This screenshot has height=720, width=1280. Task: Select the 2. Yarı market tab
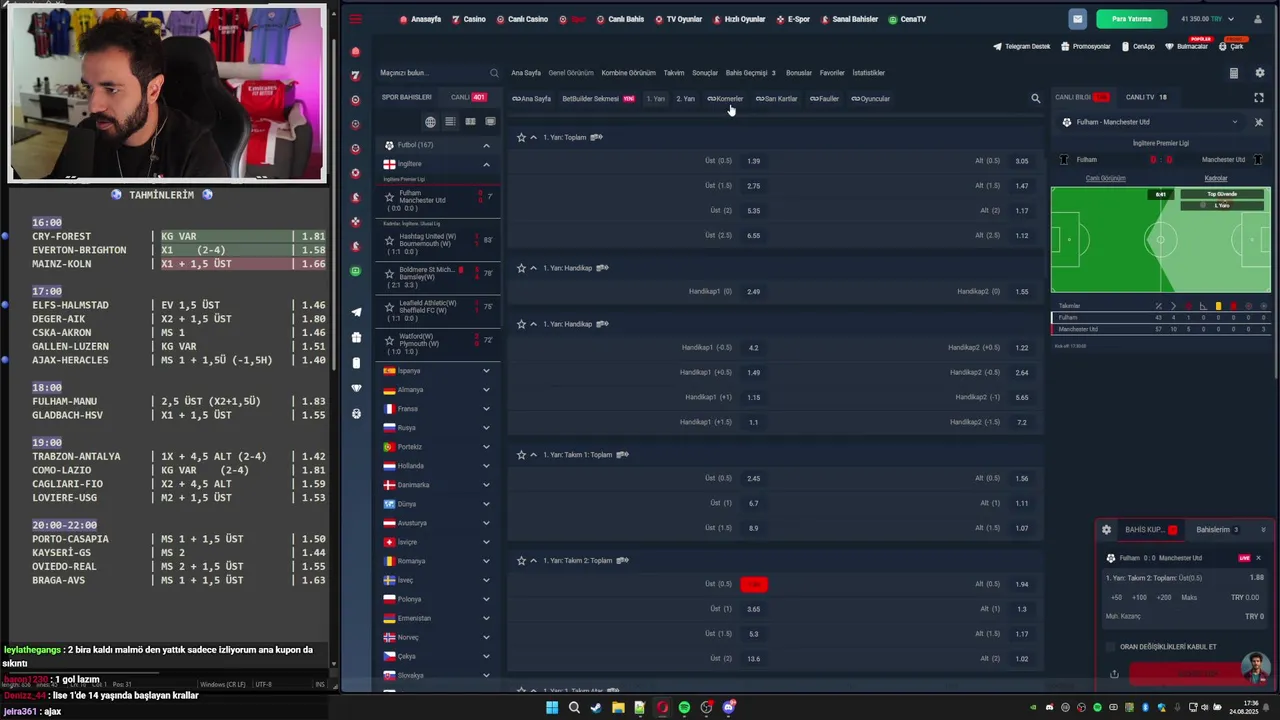[685, 99]
